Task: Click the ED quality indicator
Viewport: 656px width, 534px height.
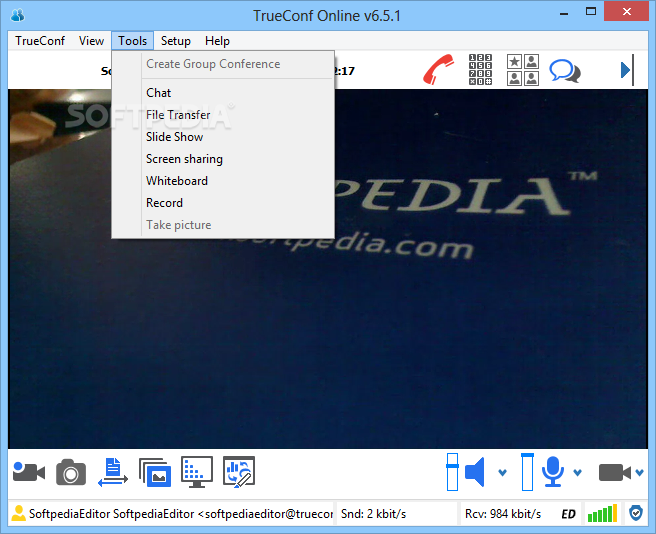Action: tap(568, 514)
